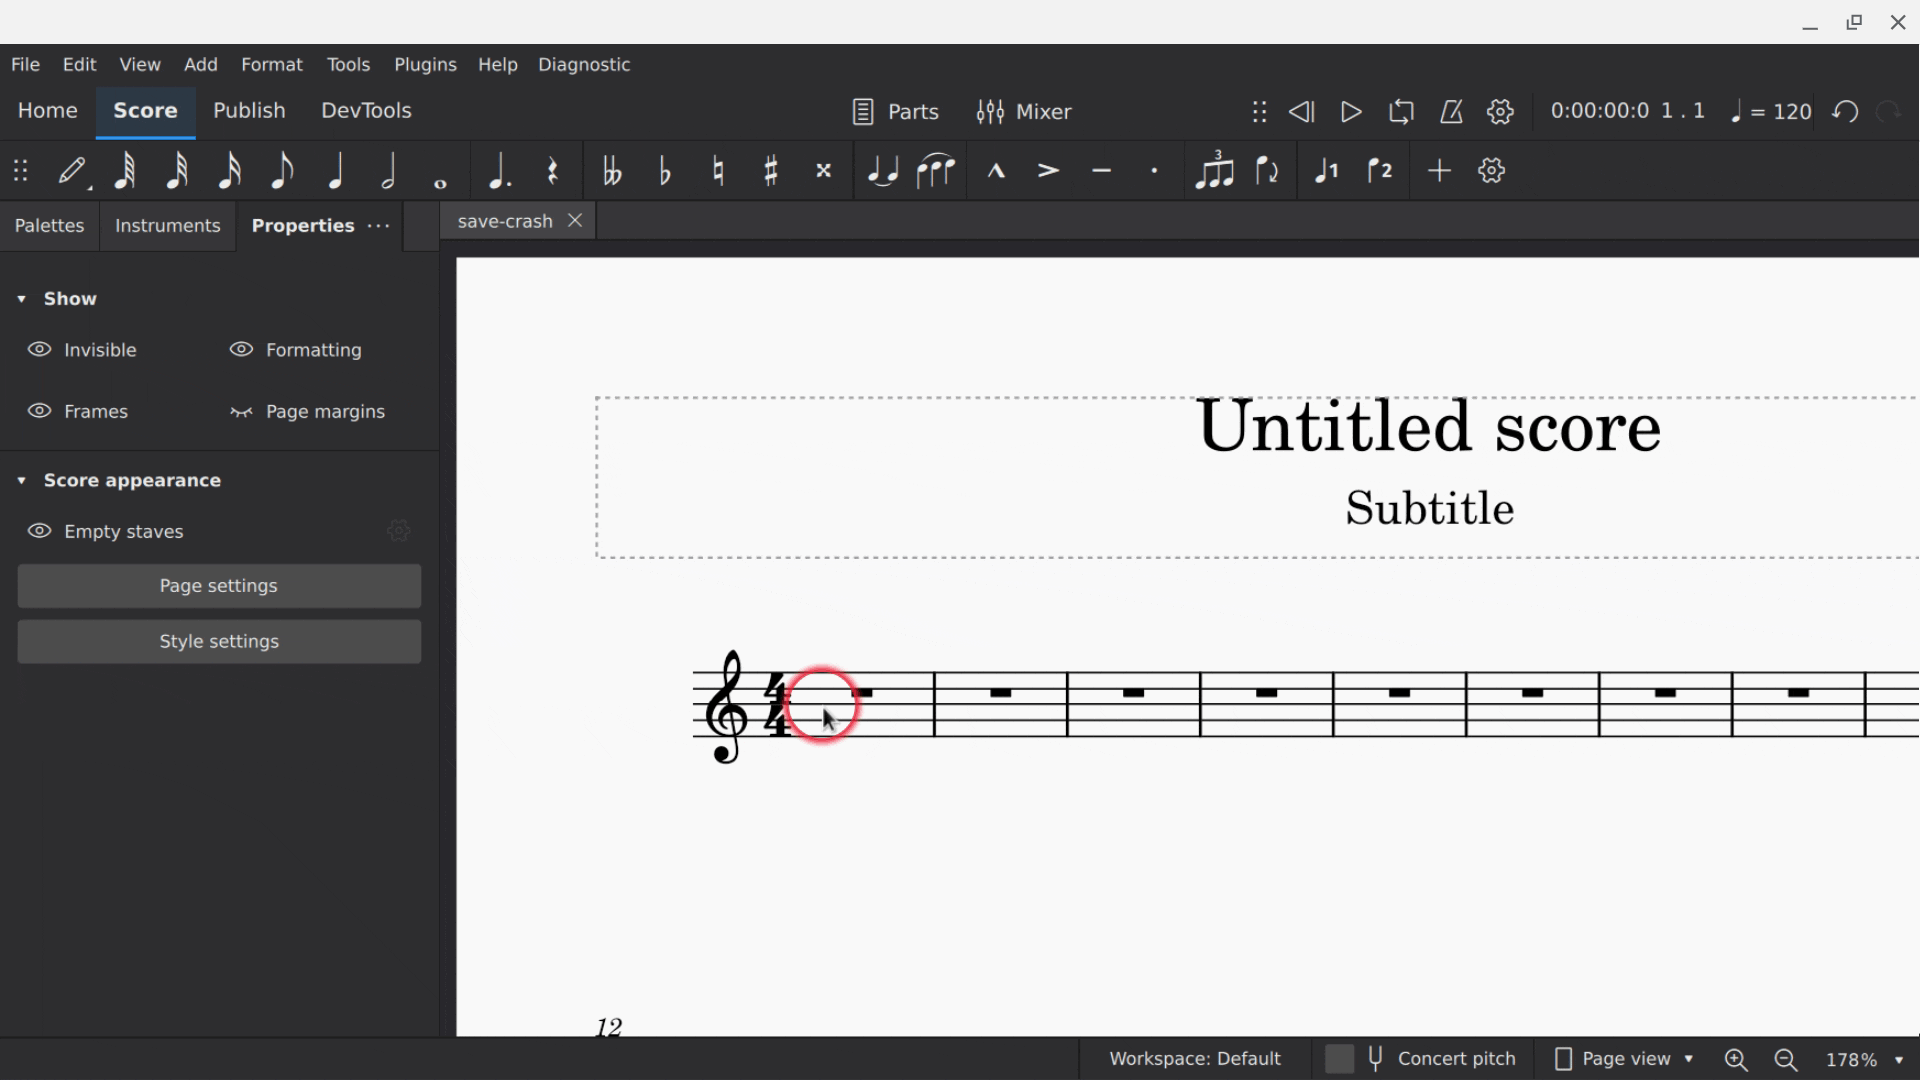1920x1080 pixels.
Task: Insert a rest
Action: pos(552,170)
